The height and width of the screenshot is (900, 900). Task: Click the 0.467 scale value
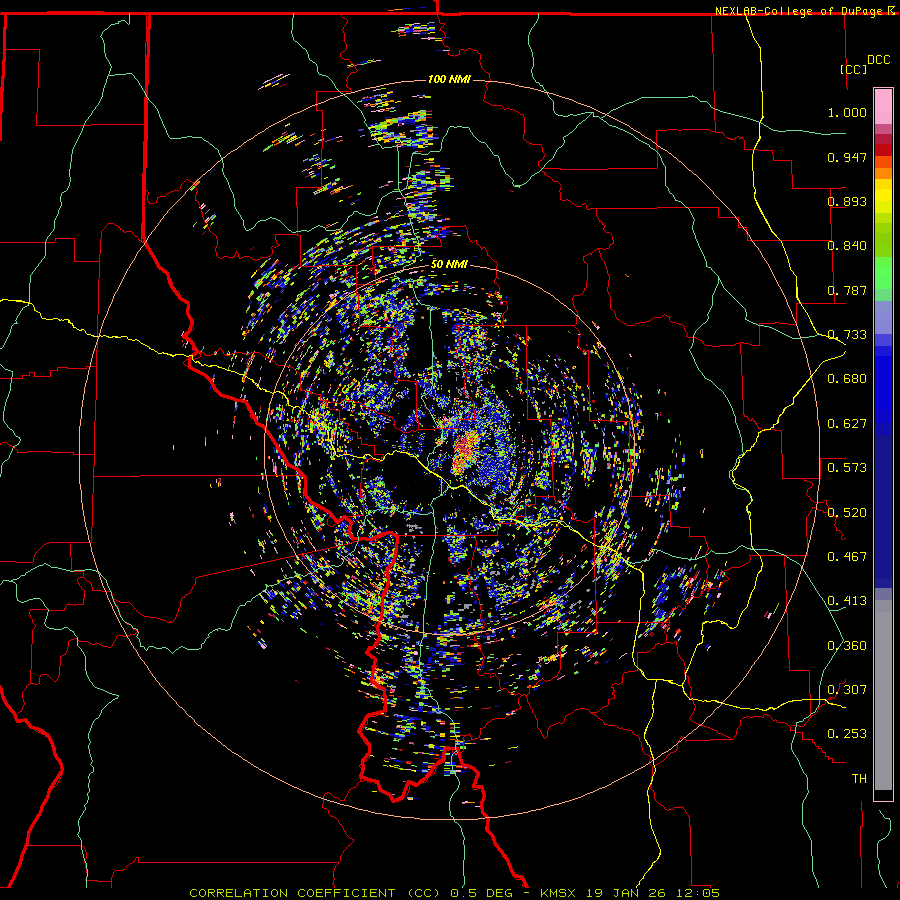point(847,557)
